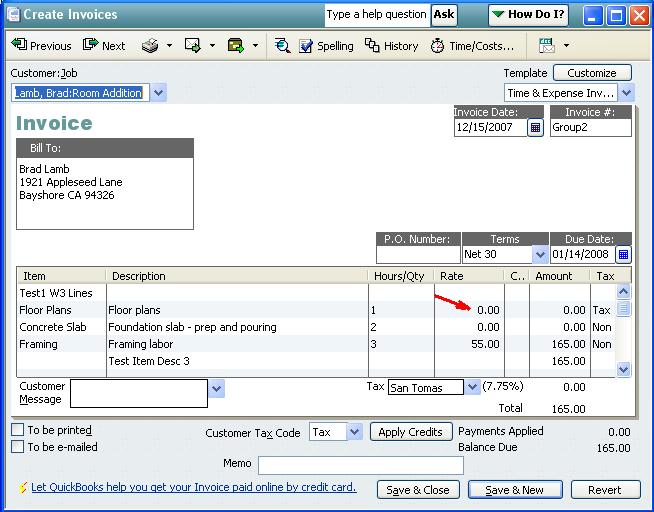Open the Customer Tax Code dropdown
This screenshot has width=654, height=512.
(354, 432)
